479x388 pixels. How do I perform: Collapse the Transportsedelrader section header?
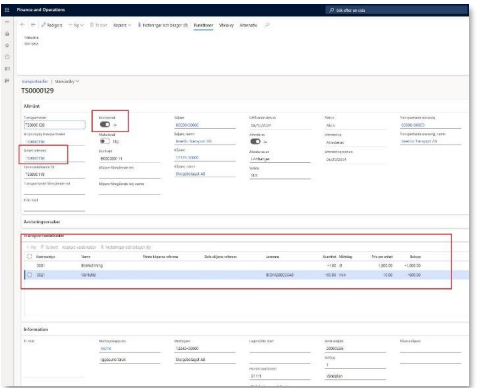click(44, 236)
